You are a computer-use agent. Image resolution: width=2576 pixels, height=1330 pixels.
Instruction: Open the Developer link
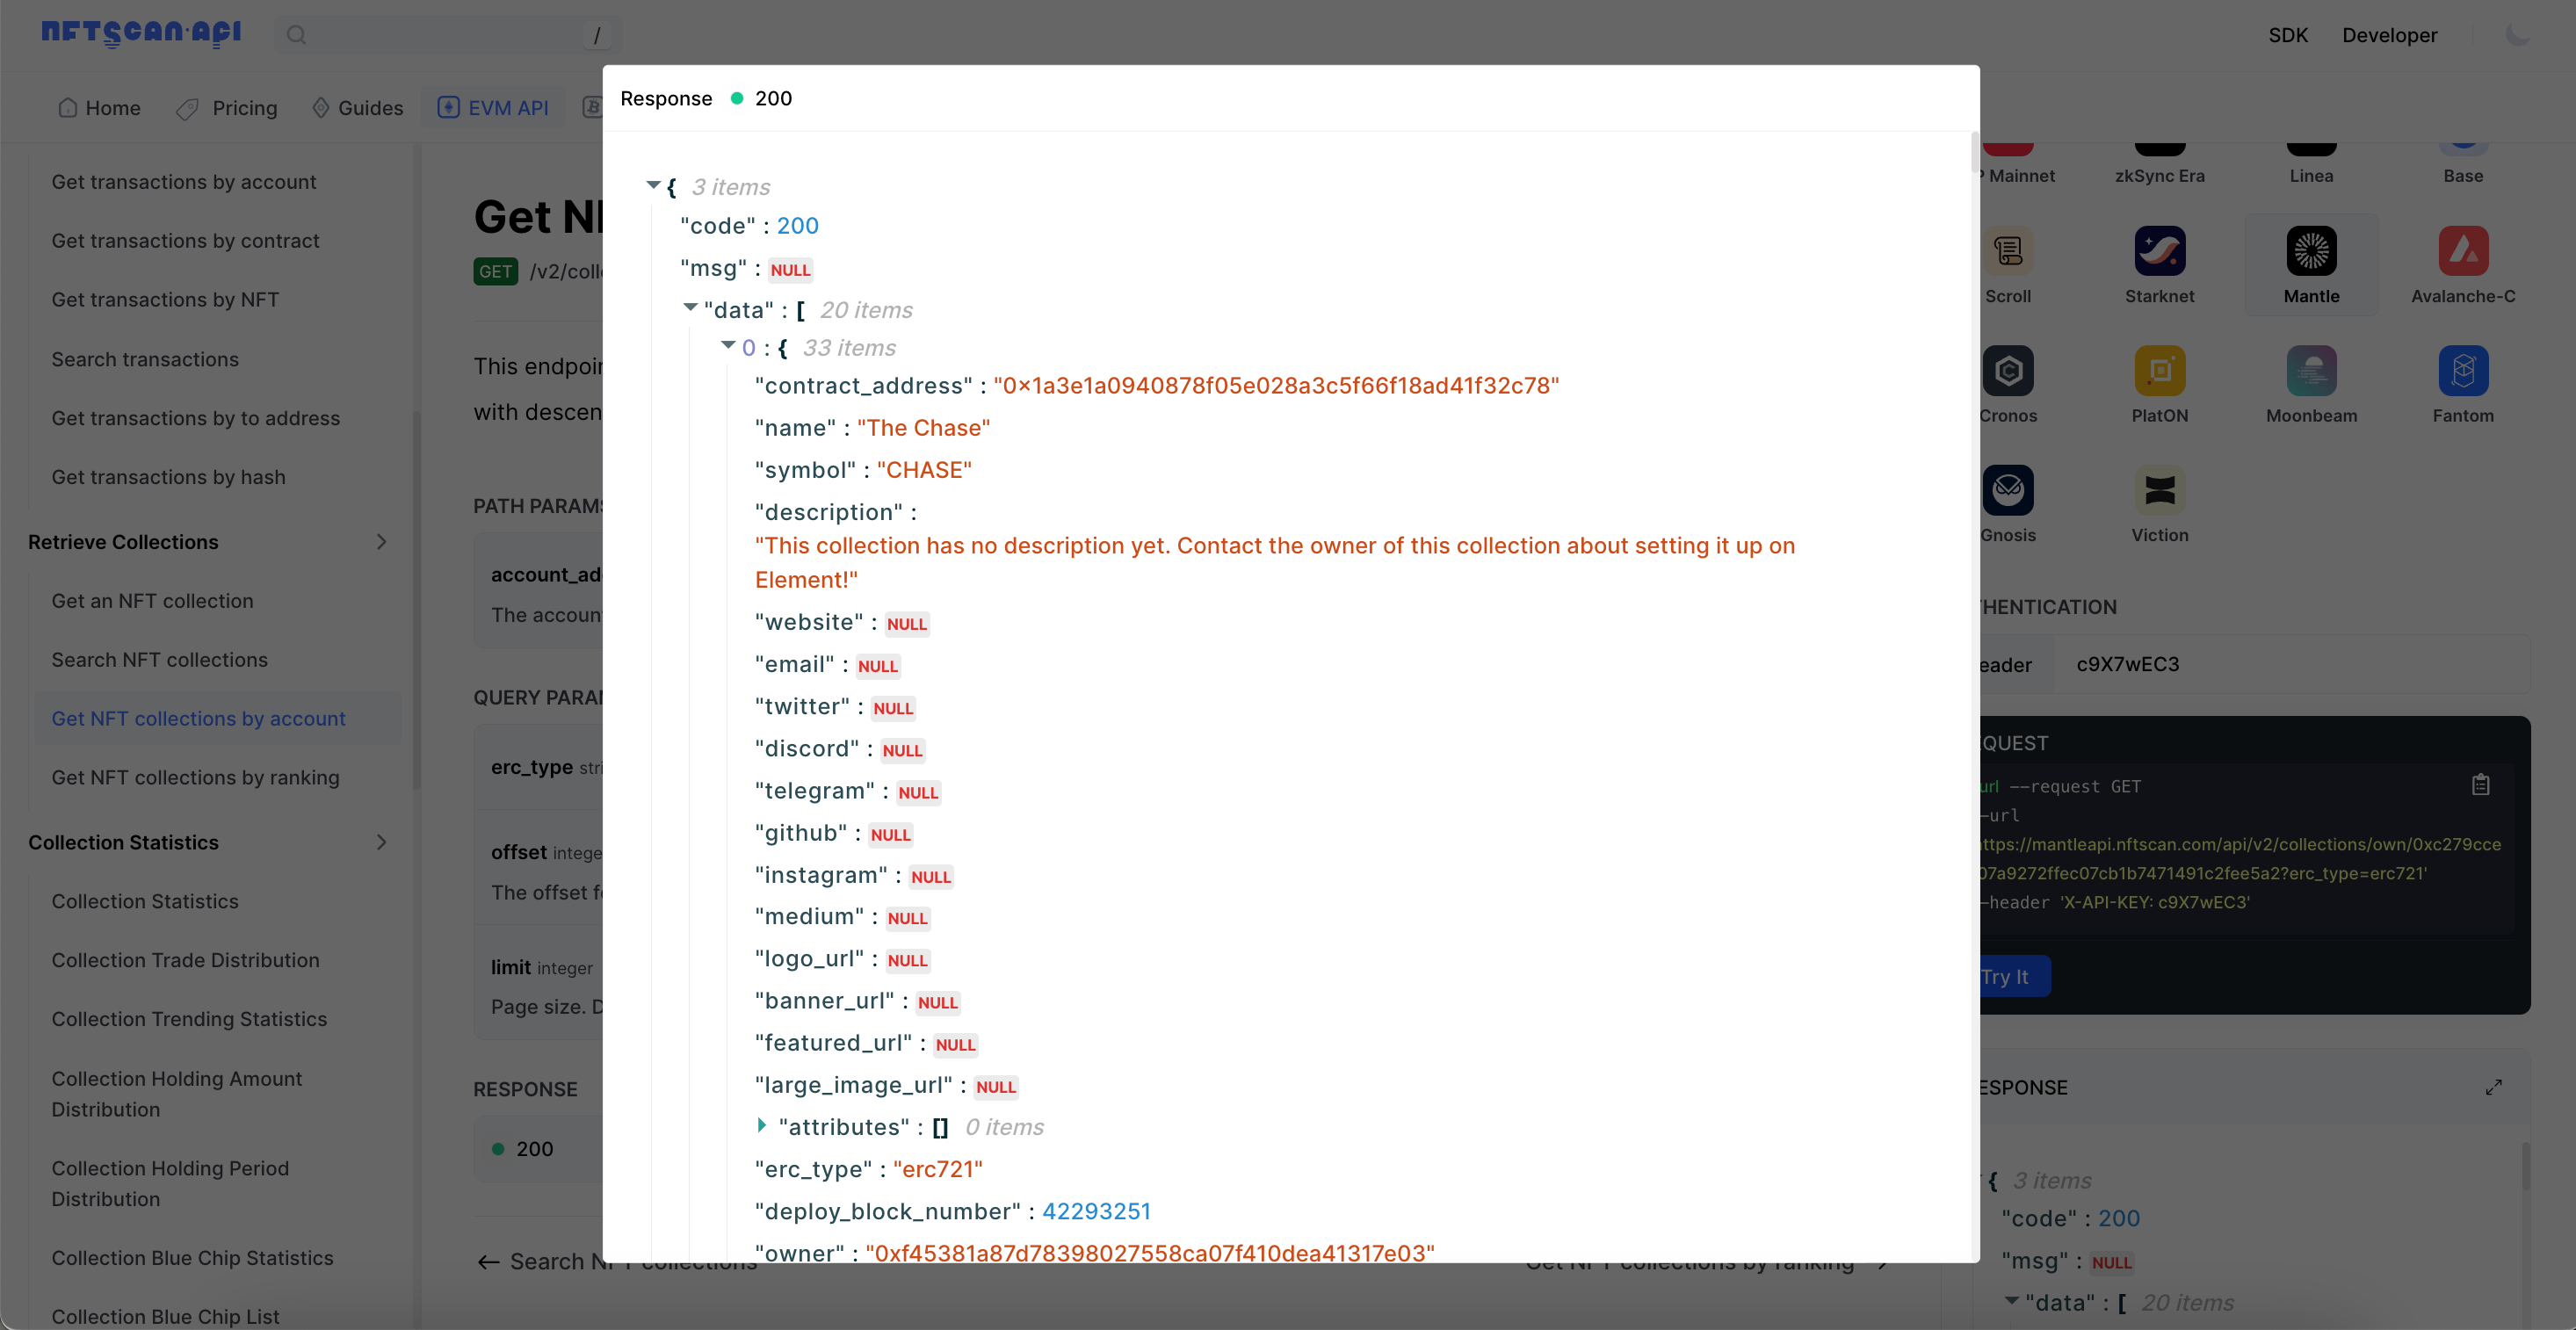[x=2389, y=35]
